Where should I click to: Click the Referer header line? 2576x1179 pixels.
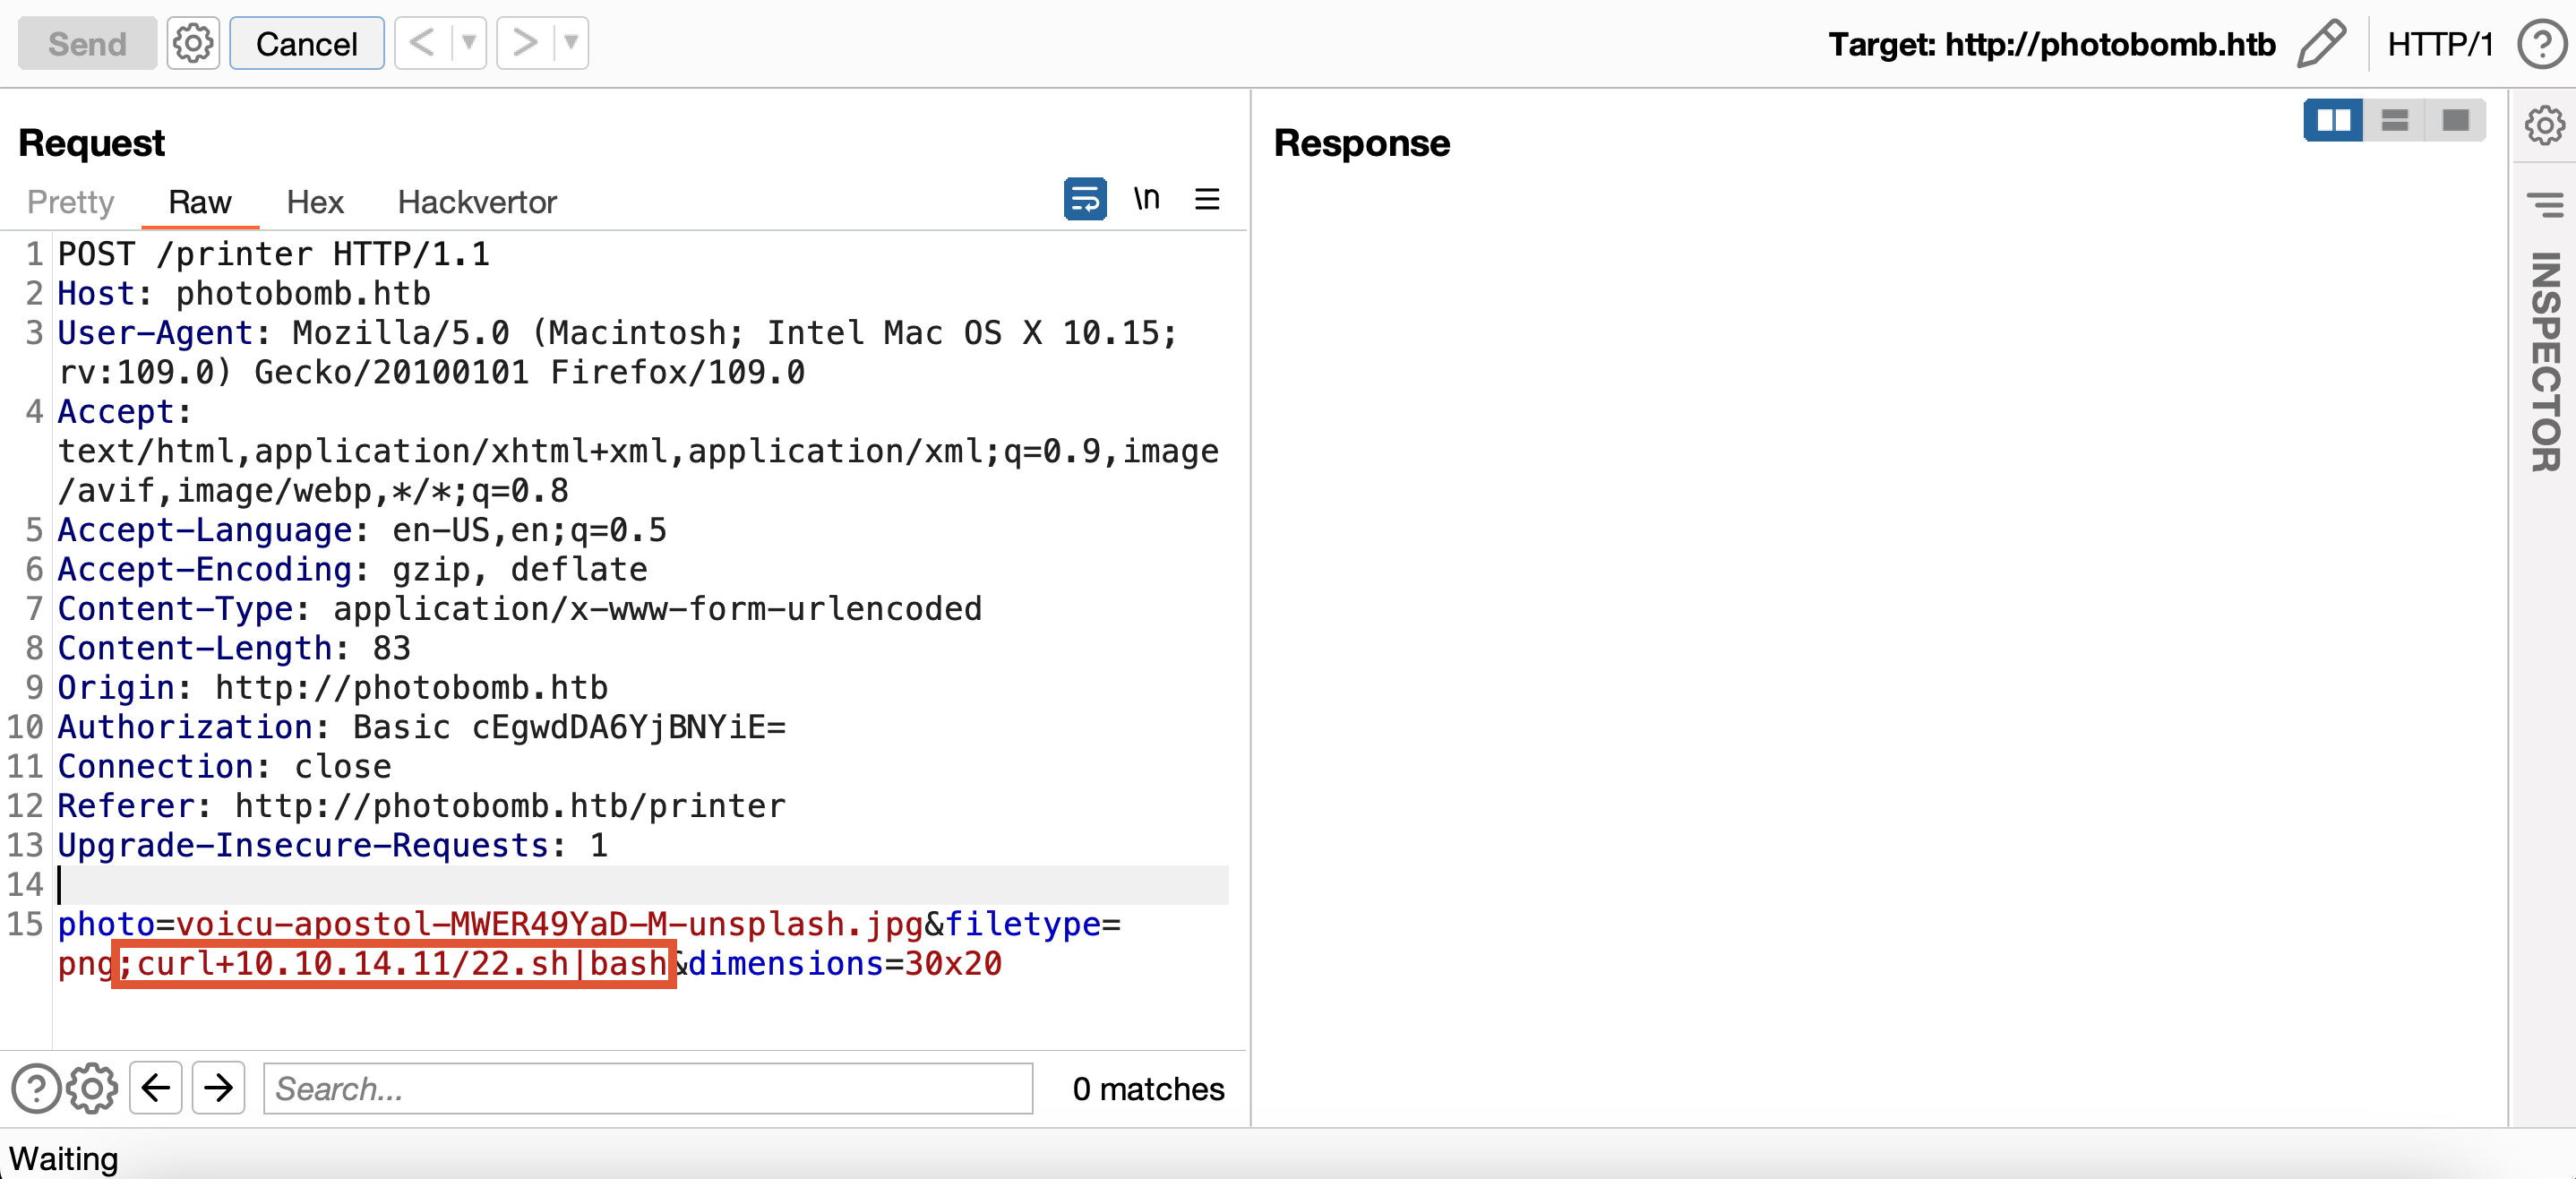pyautogui.click(x=422, y=806)
